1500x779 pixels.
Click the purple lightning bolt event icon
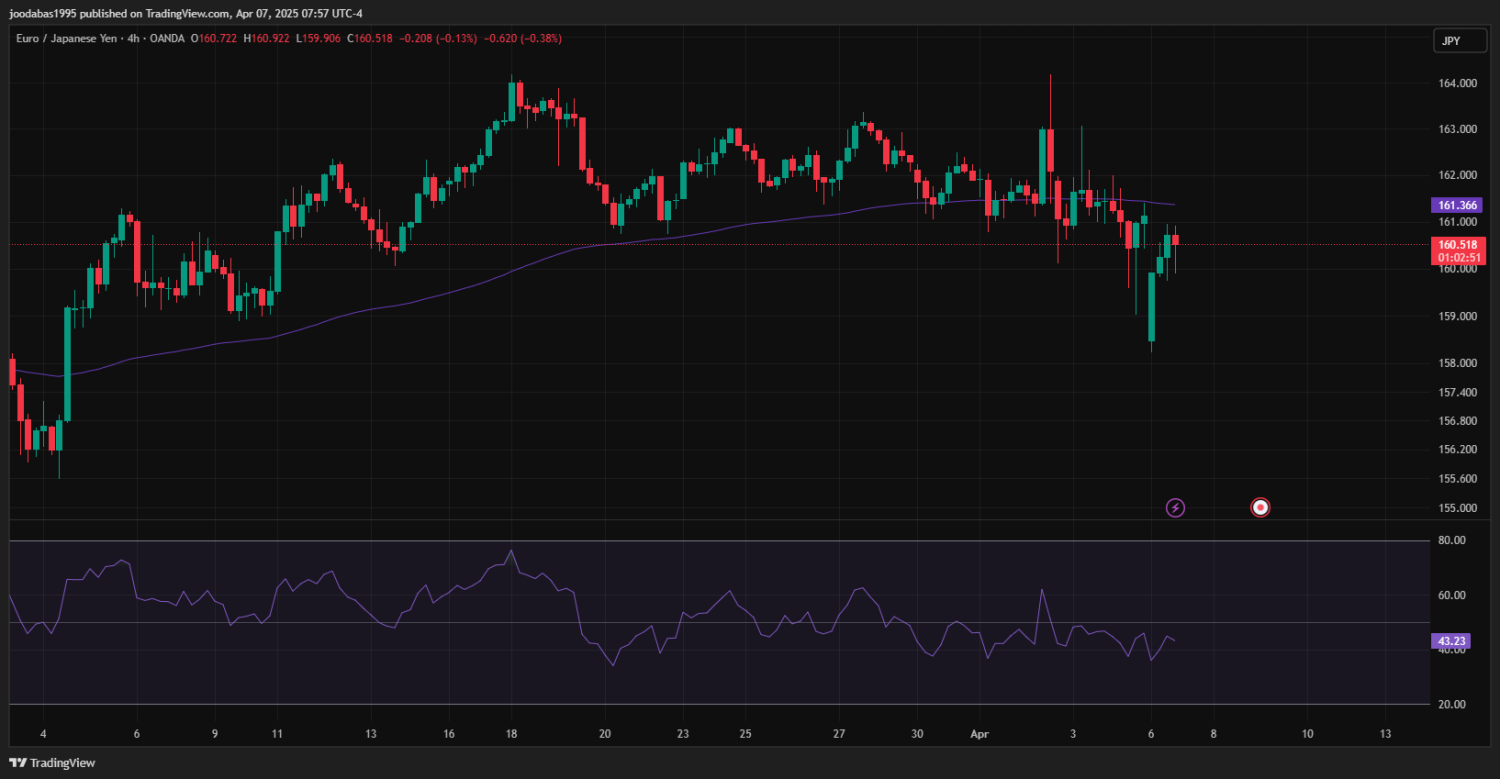tap(1176, 508)
